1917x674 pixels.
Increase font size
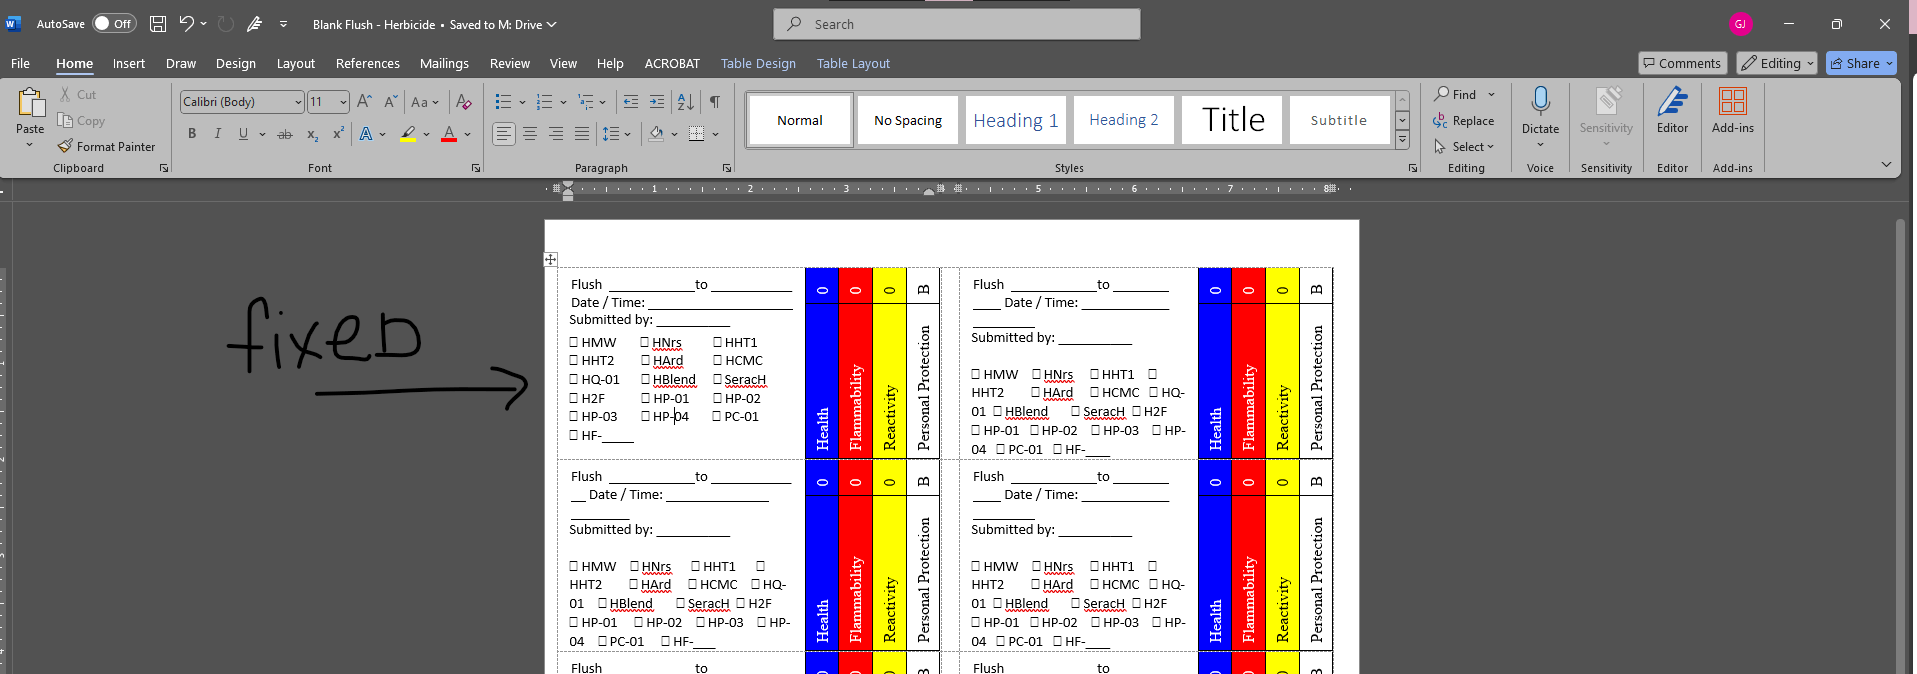(x=364, y=101)
